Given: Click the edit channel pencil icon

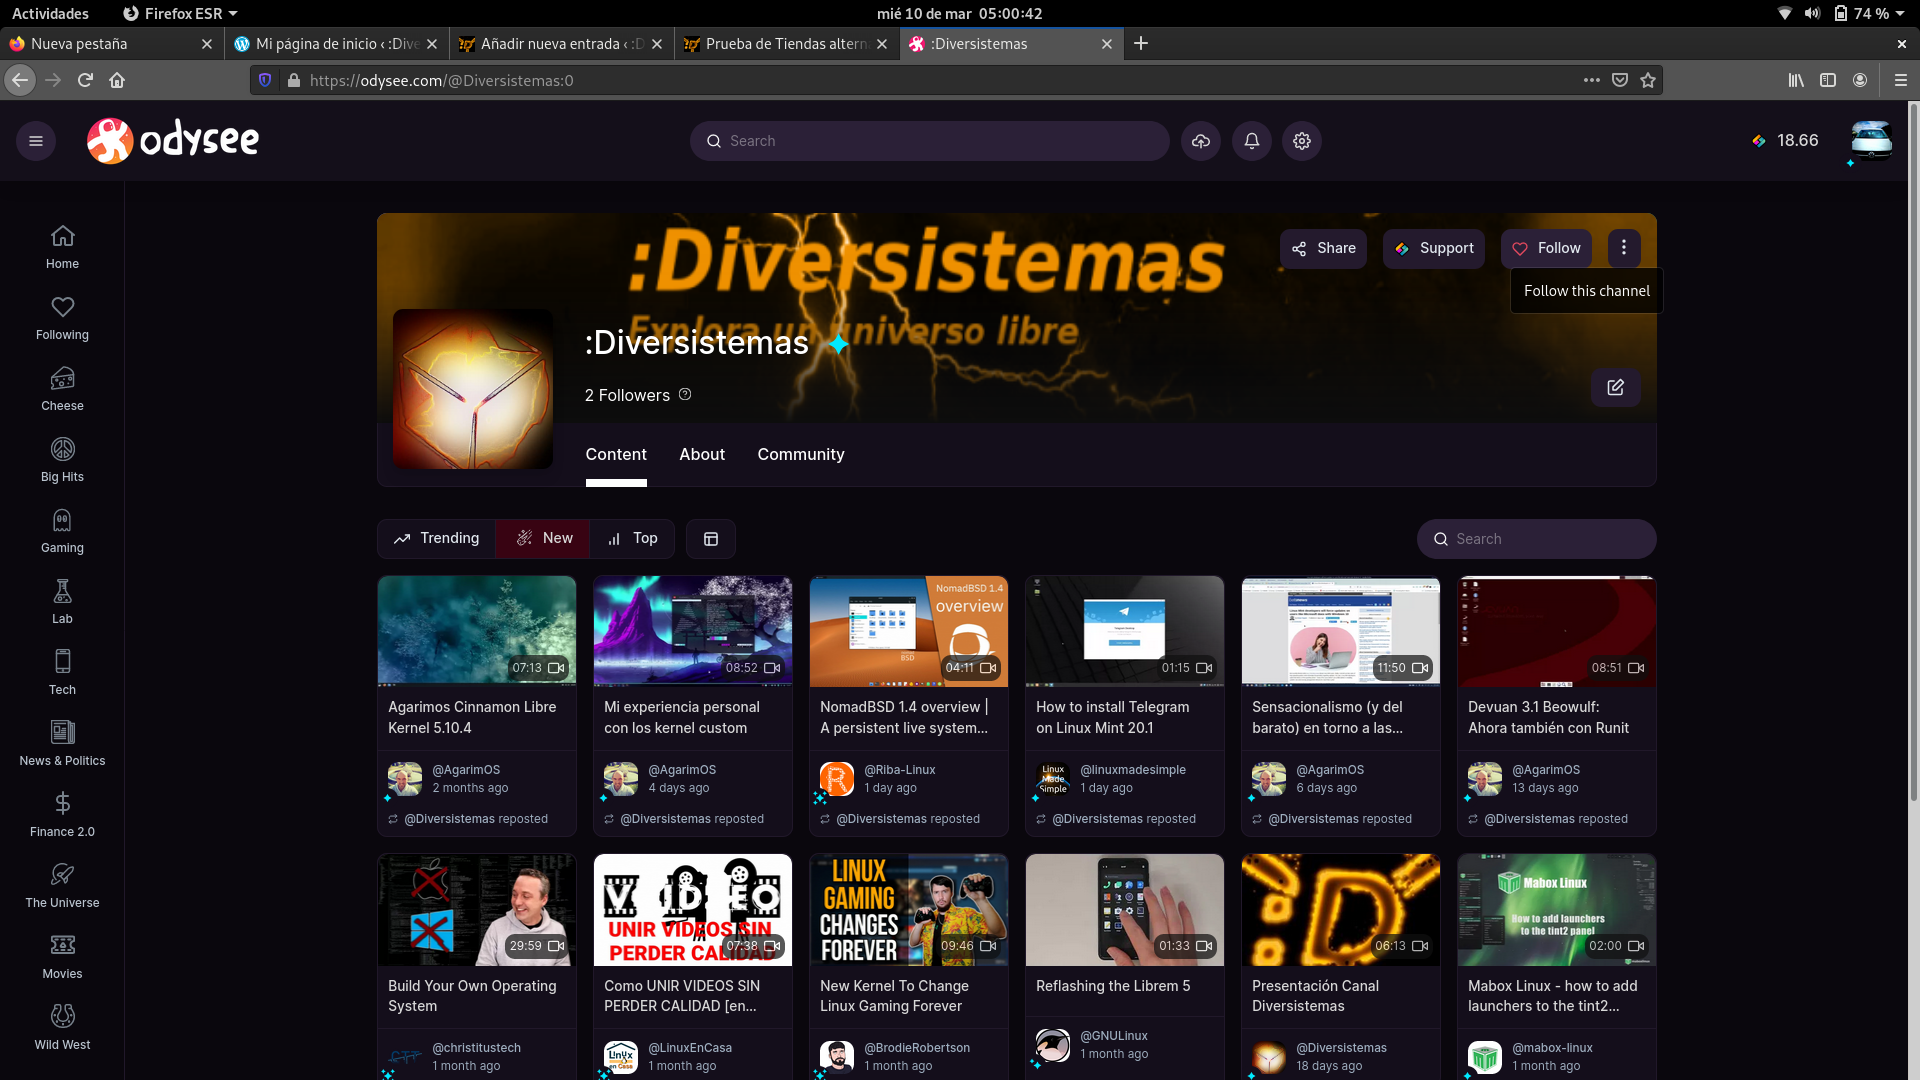Looking at the screenshot, I should pyautogui.click(x=1615, y=387).
